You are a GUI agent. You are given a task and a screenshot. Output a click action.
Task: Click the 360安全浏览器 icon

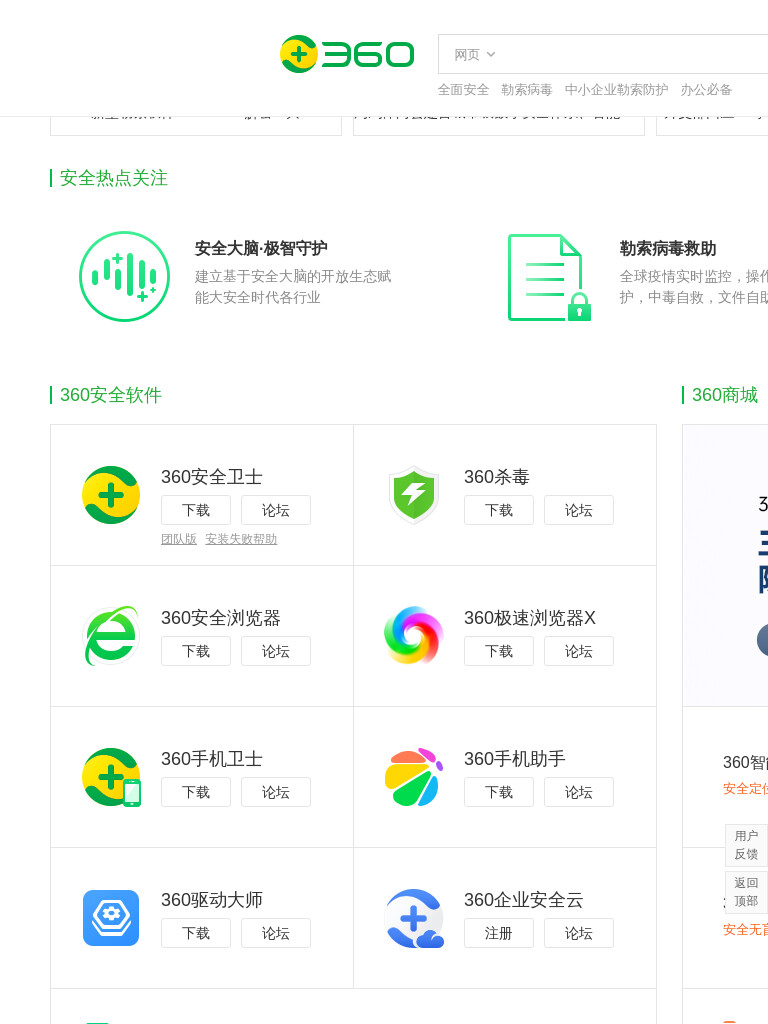tap(111, 635)
